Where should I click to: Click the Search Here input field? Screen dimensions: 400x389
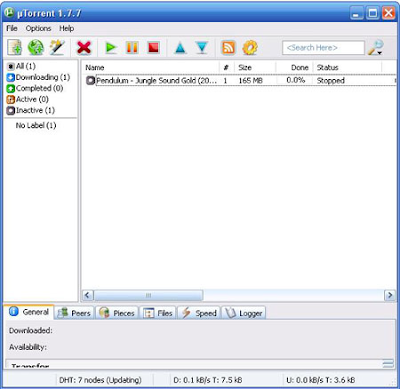(x=323, y=48)
